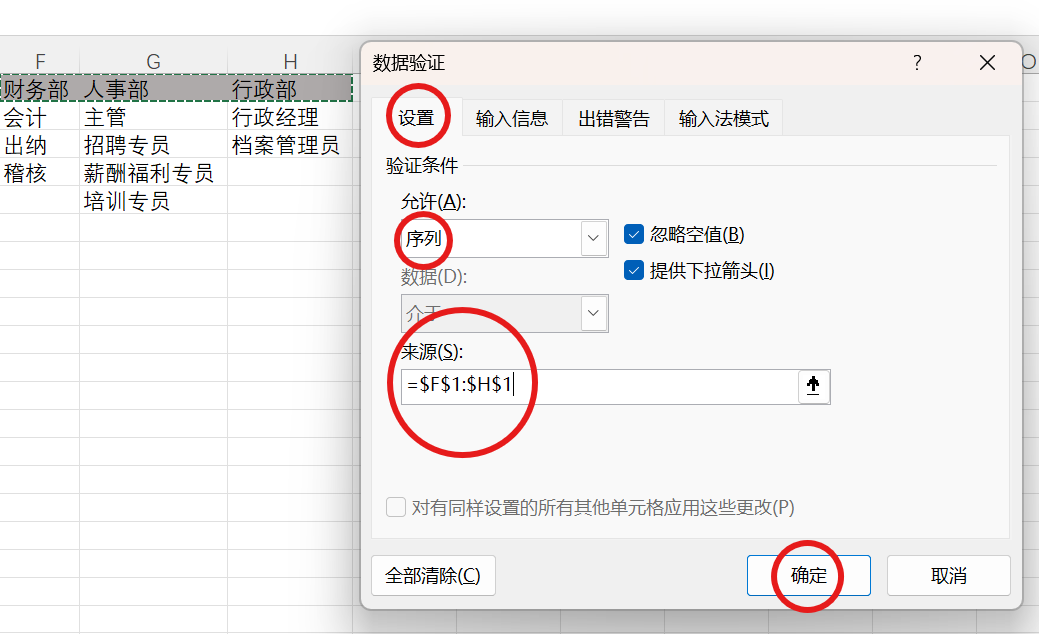Select the 招聘专员 cell
The image size is (1039, 634).
pos(153,144)
